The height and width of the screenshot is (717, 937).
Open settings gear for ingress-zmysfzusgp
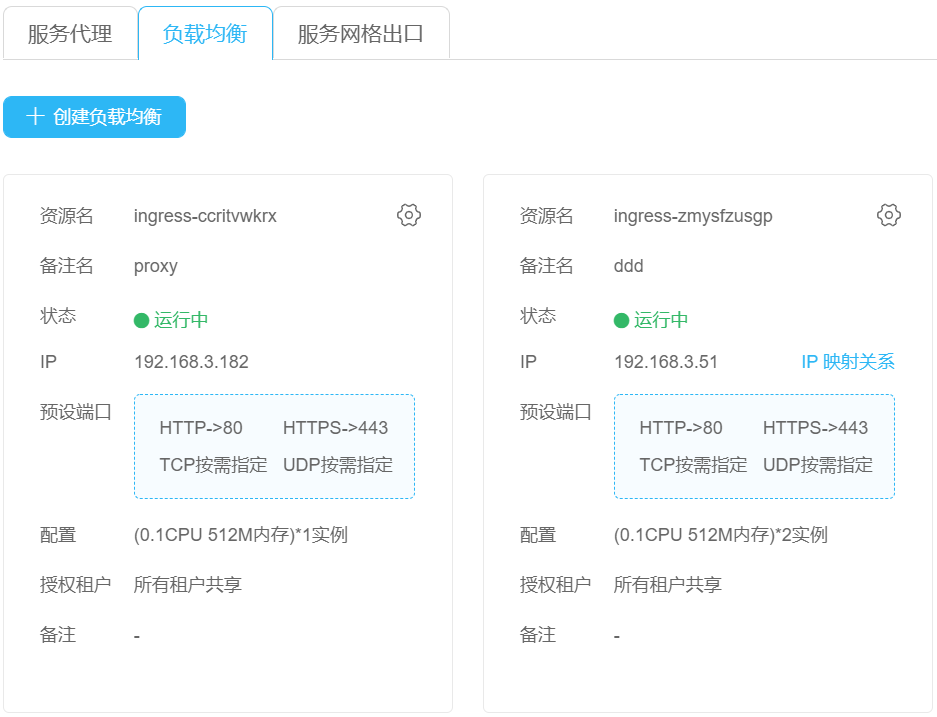click(x=889, y=215)
